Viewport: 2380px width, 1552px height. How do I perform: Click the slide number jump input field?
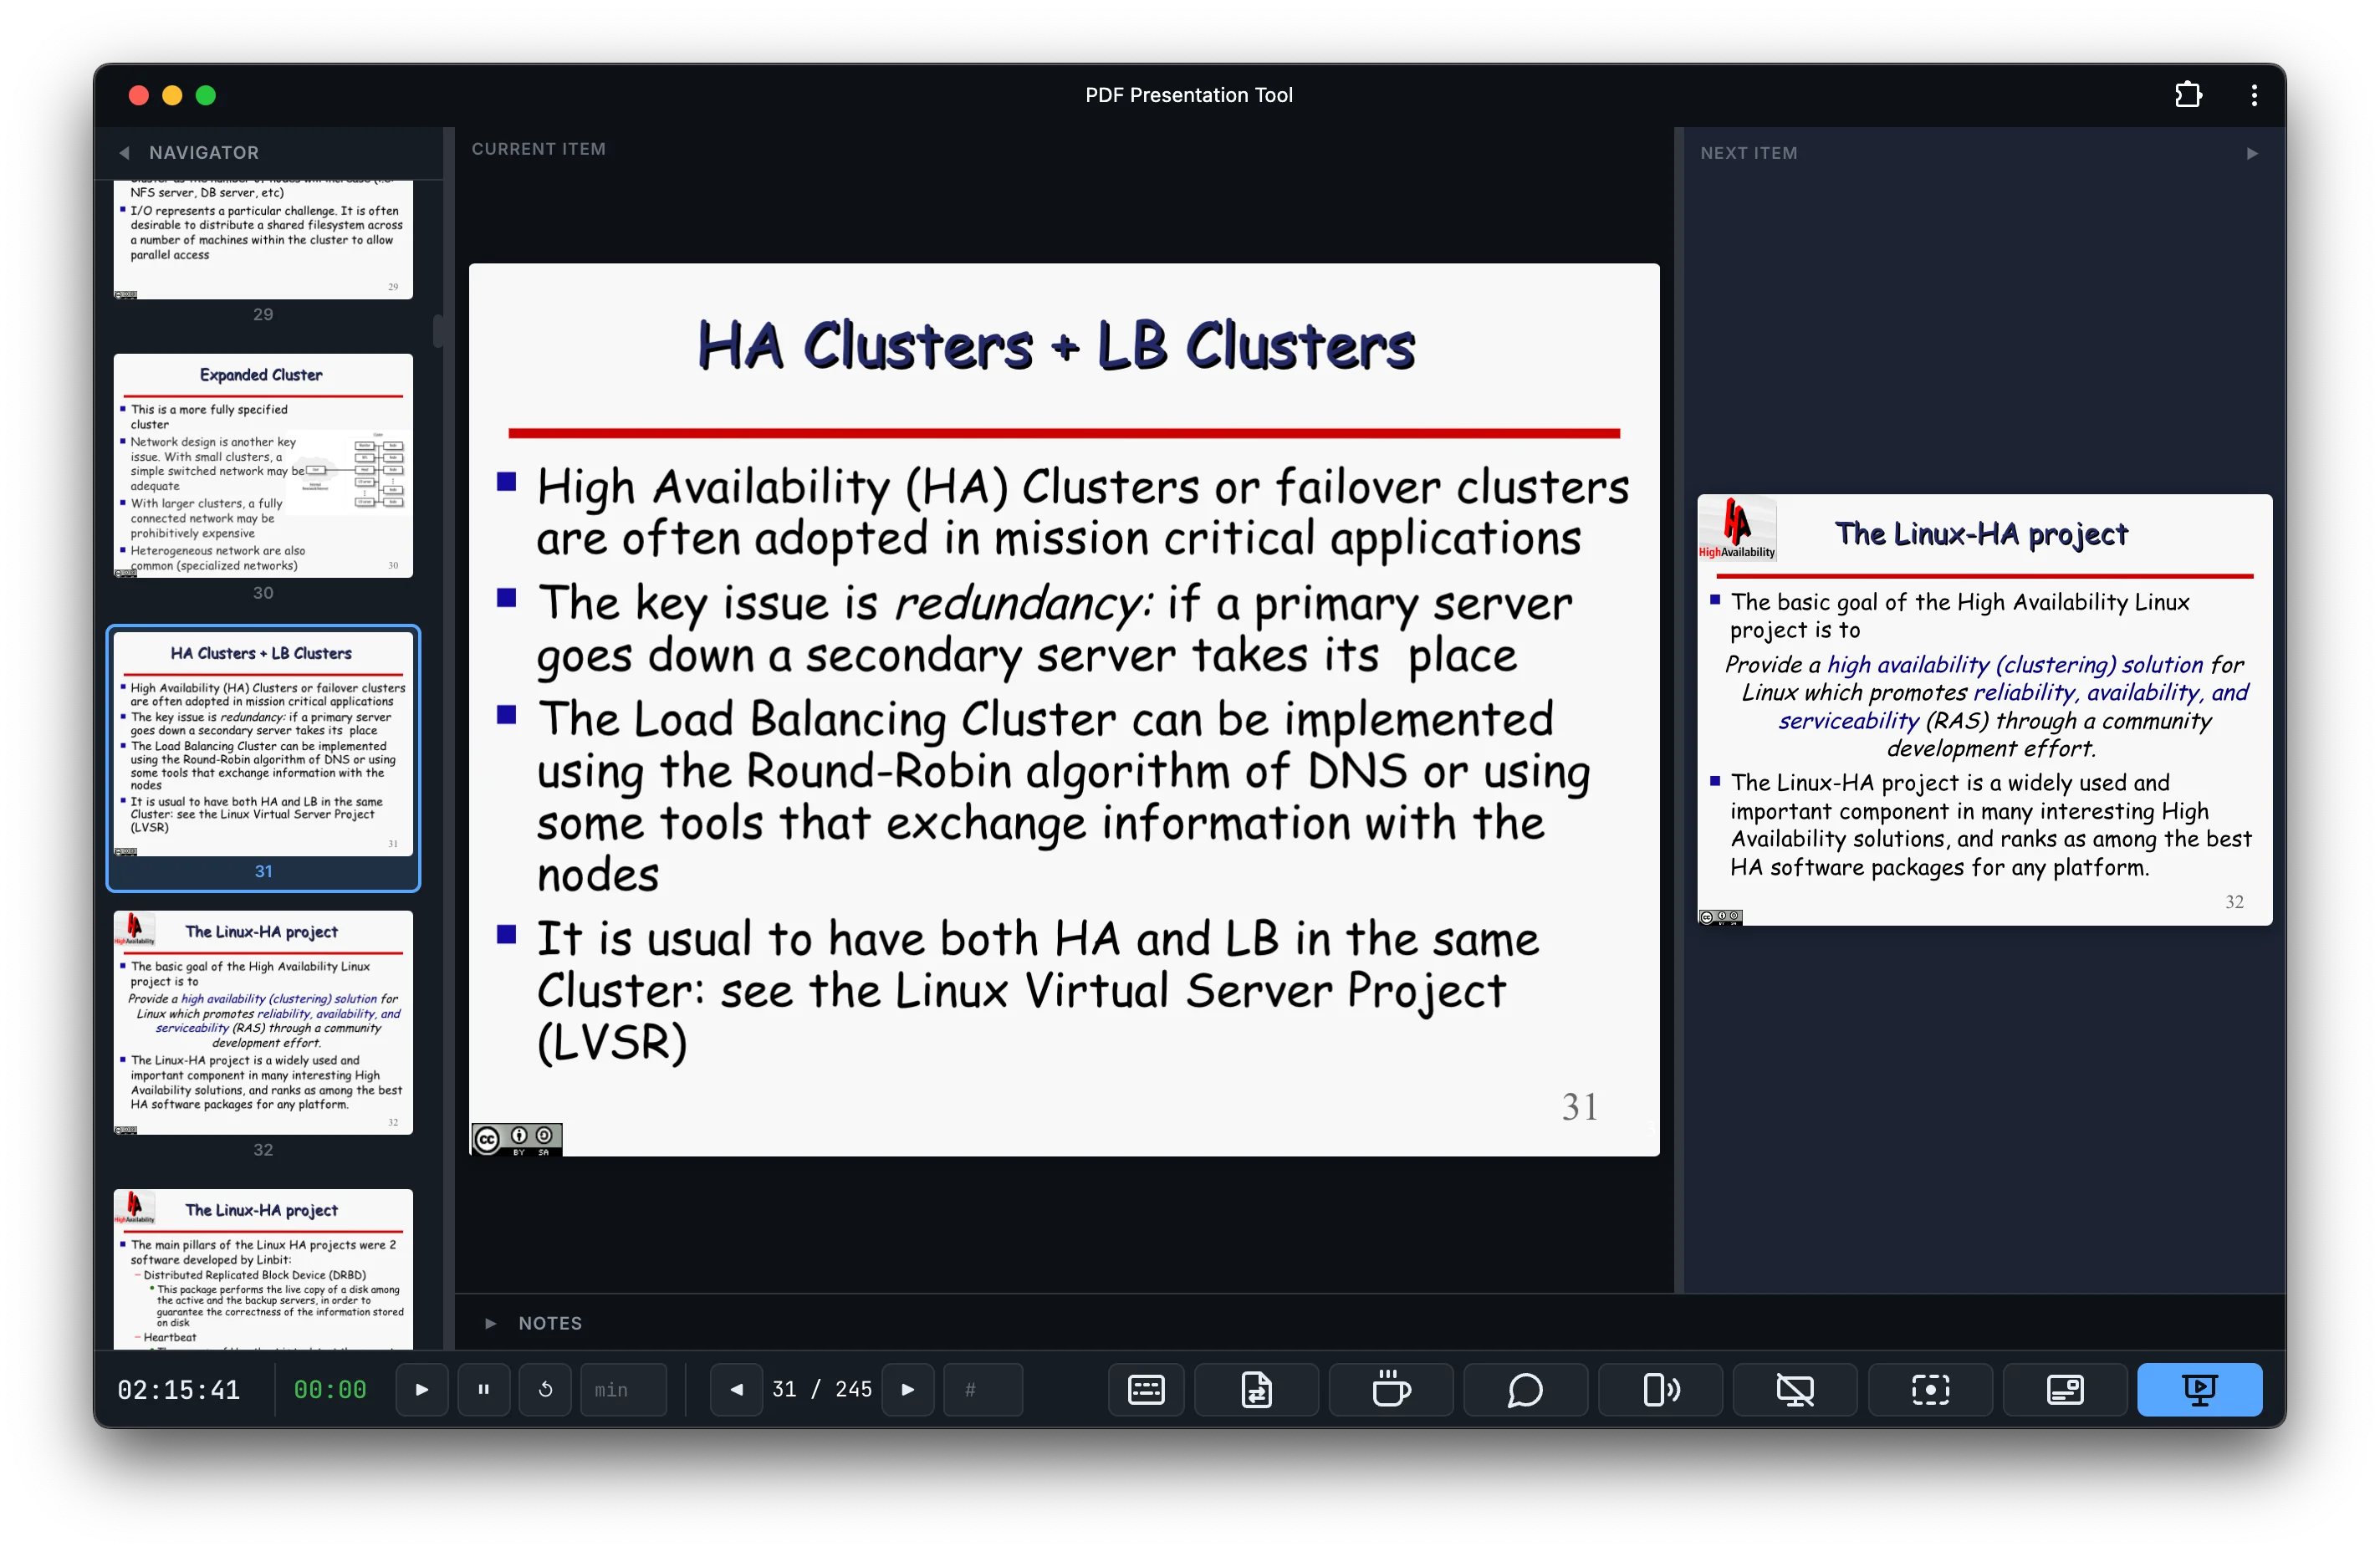pos(982,1389)
